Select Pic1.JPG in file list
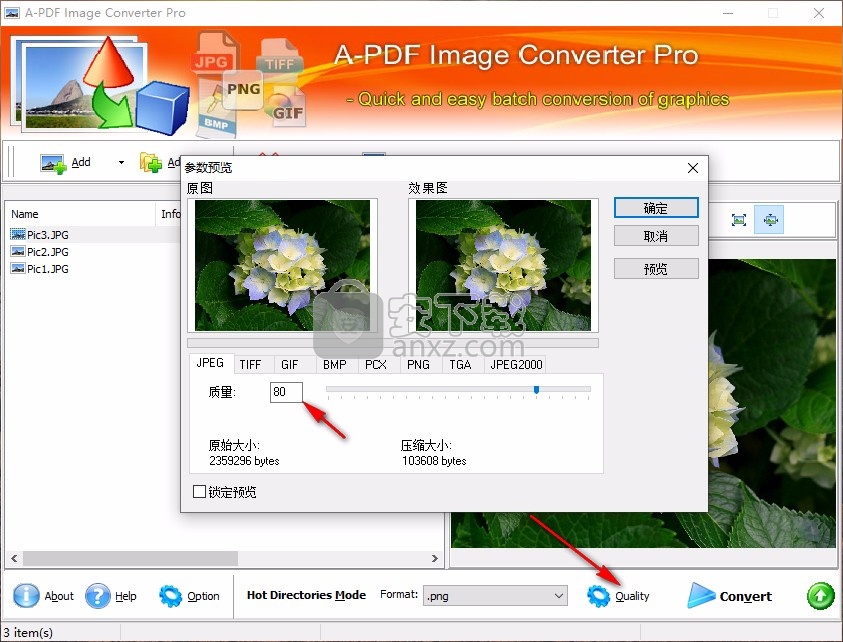 click(47, 269)
